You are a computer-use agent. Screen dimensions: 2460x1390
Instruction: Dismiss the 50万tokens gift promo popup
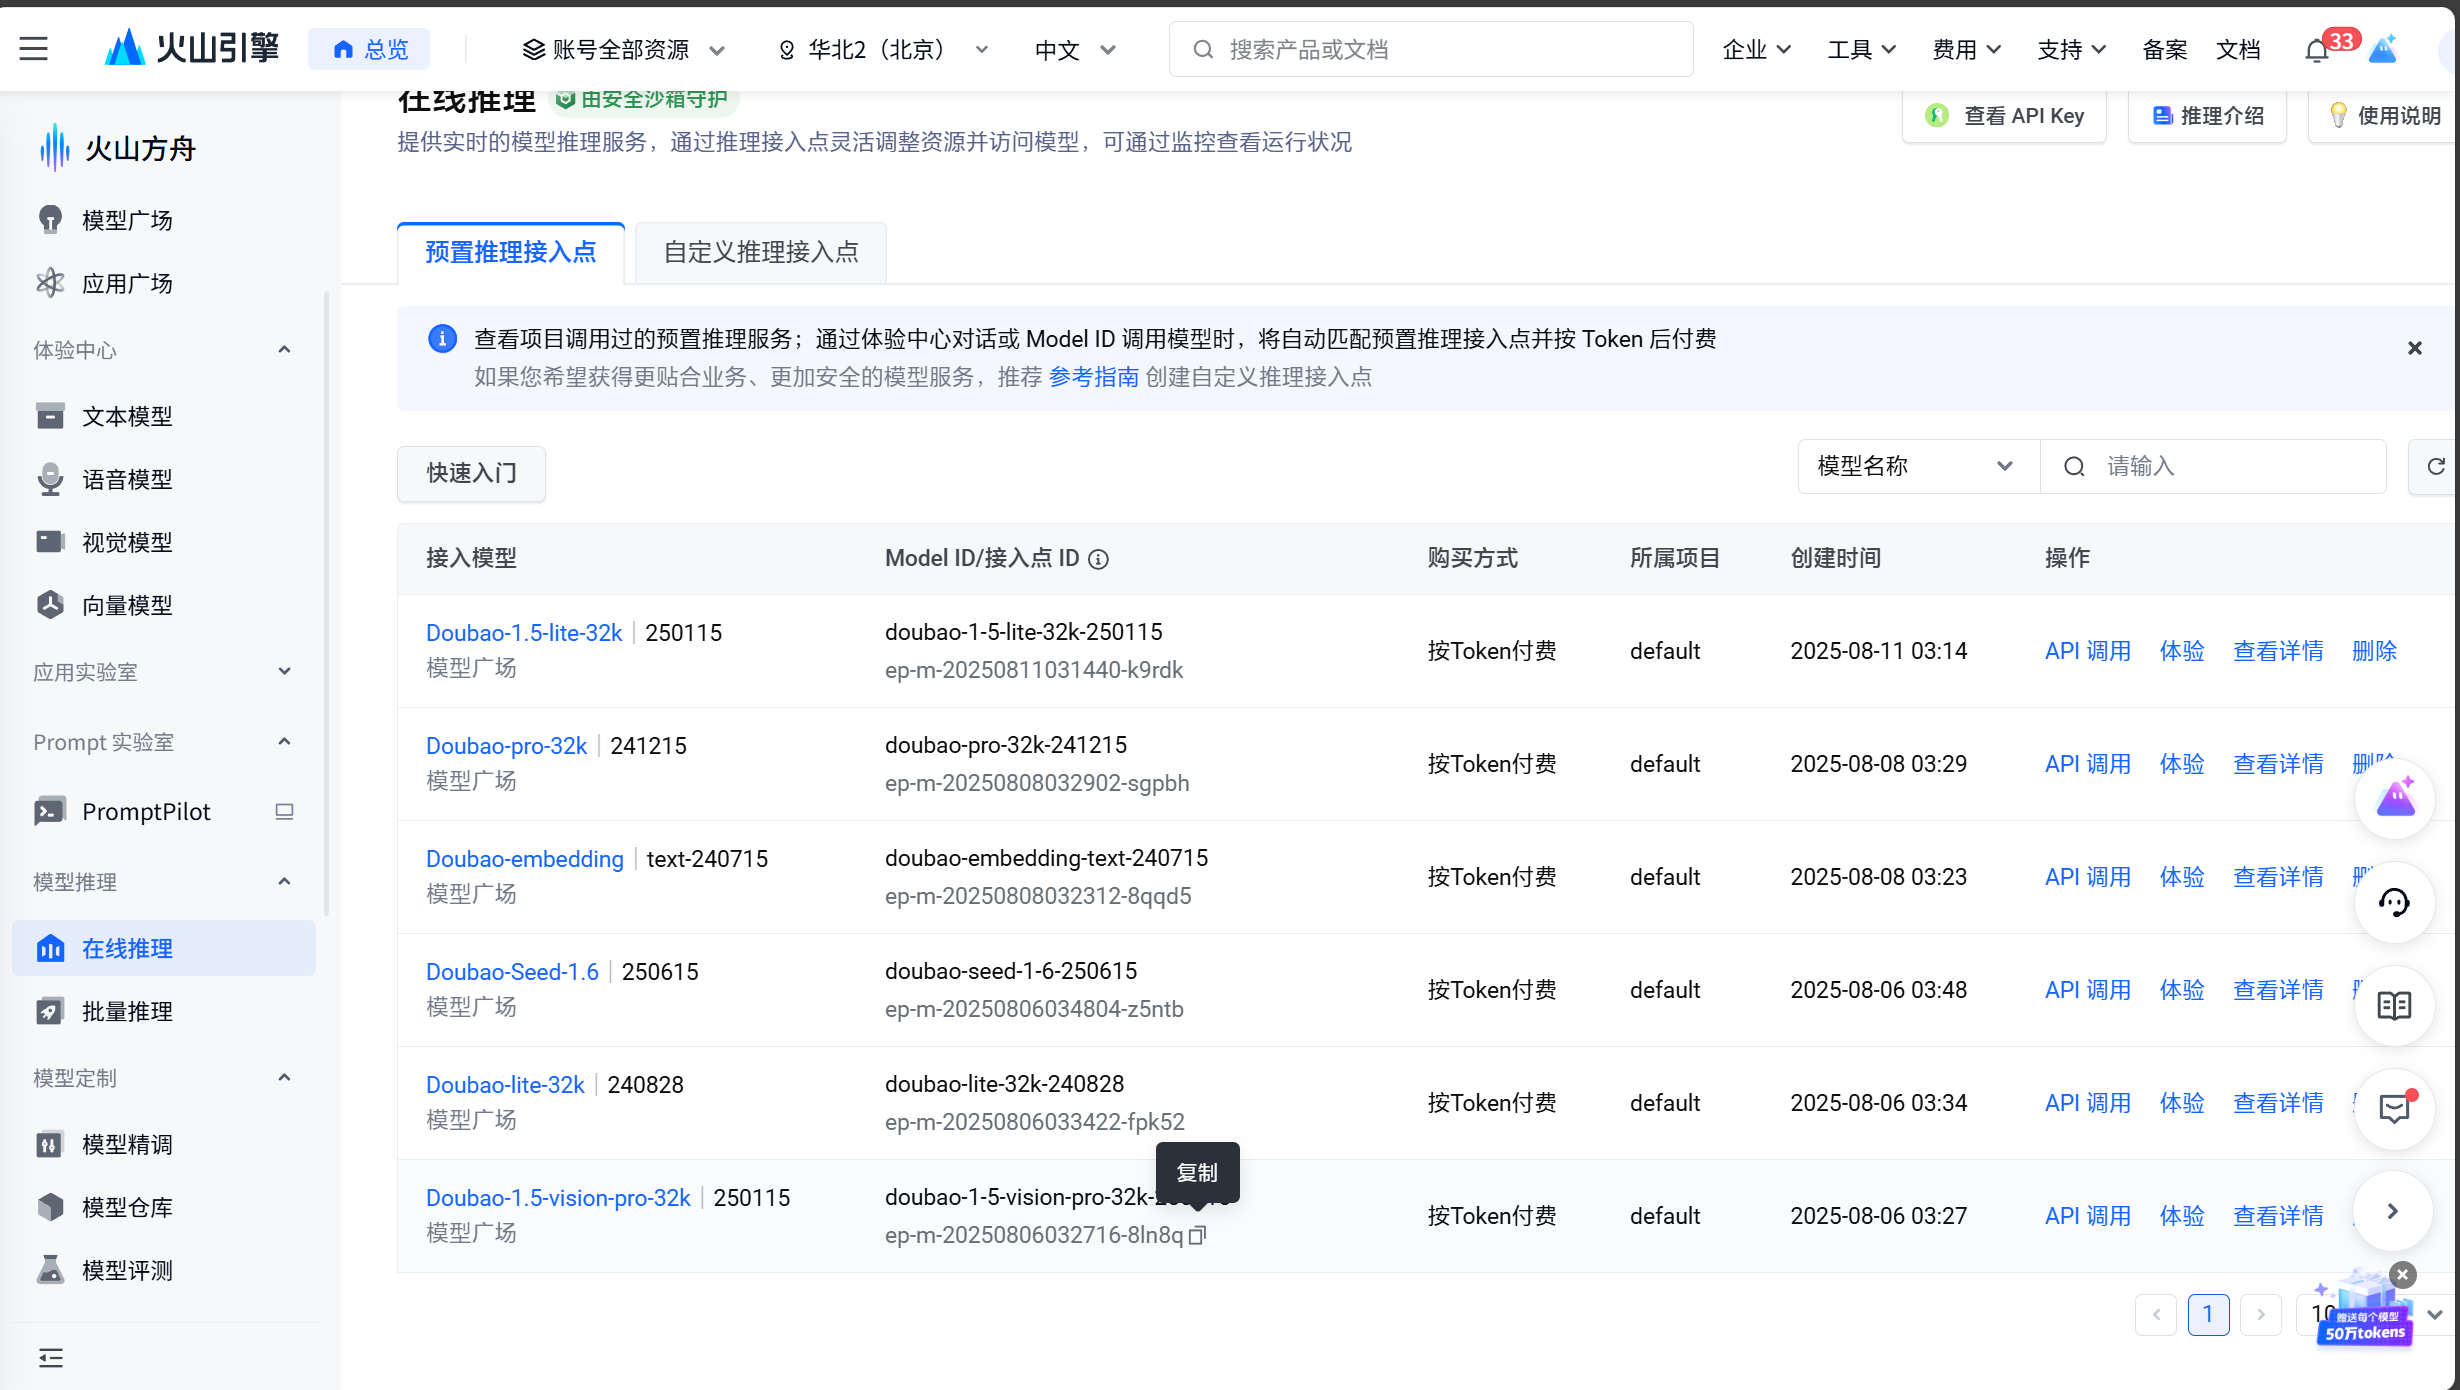click(2403, 1275)
